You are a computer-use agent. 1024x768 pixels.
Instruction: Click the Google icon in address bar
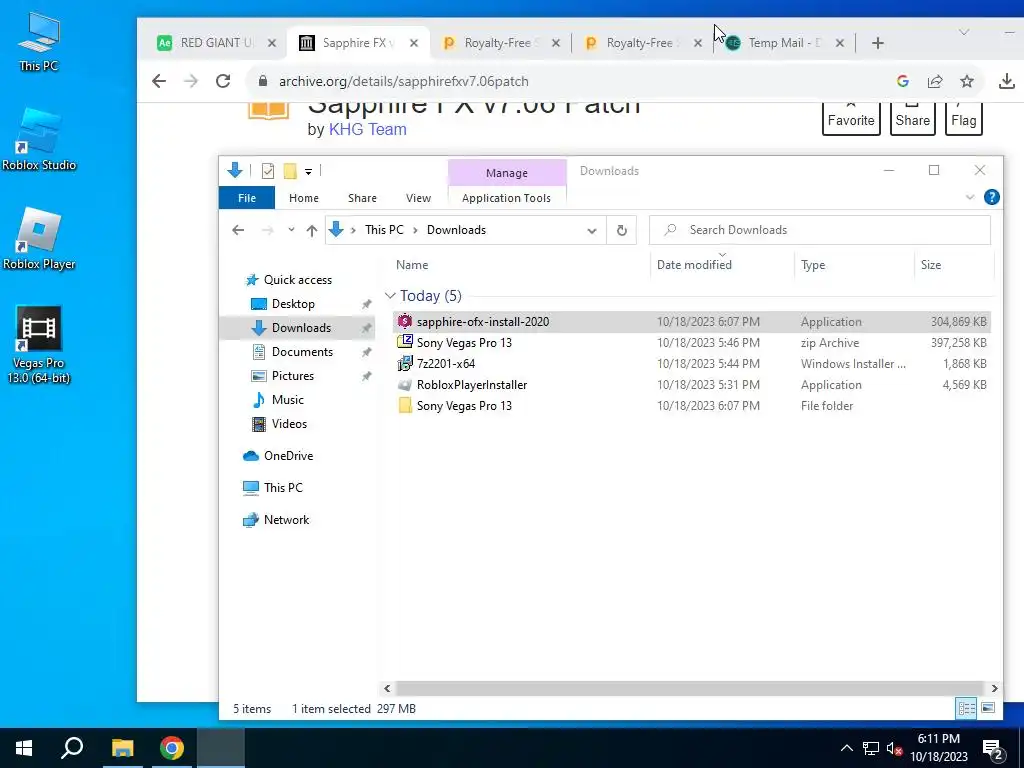(903, 81)
